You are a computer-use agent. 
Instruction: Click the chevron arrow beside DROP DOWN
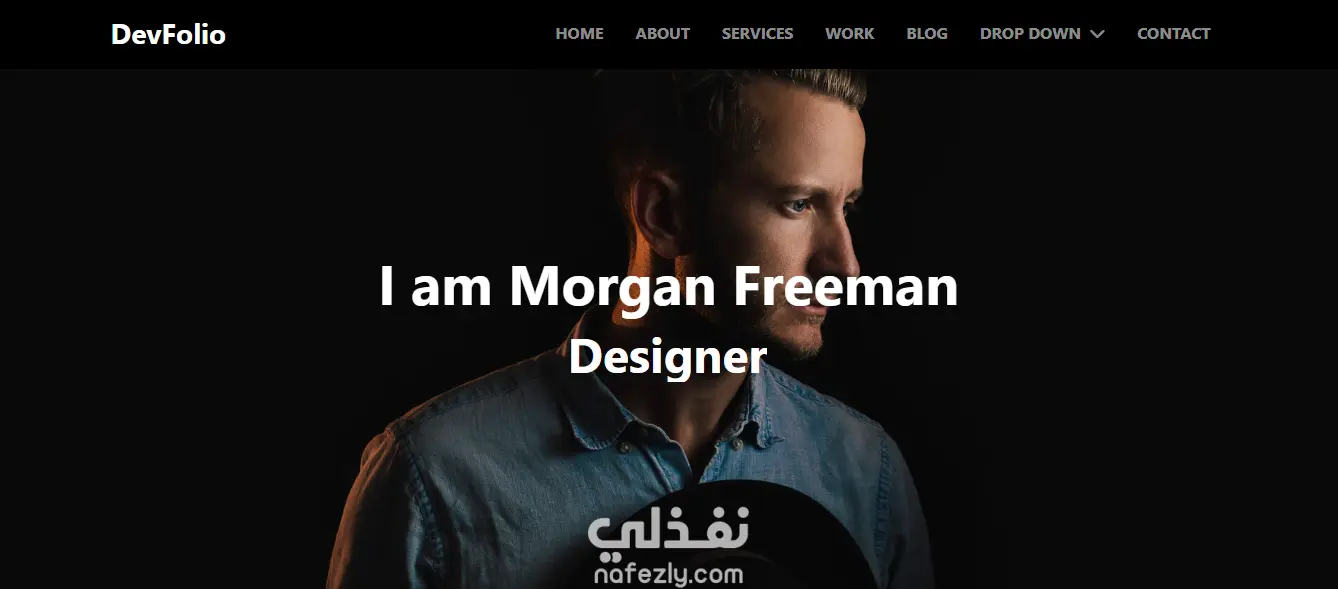(1097, 34)
